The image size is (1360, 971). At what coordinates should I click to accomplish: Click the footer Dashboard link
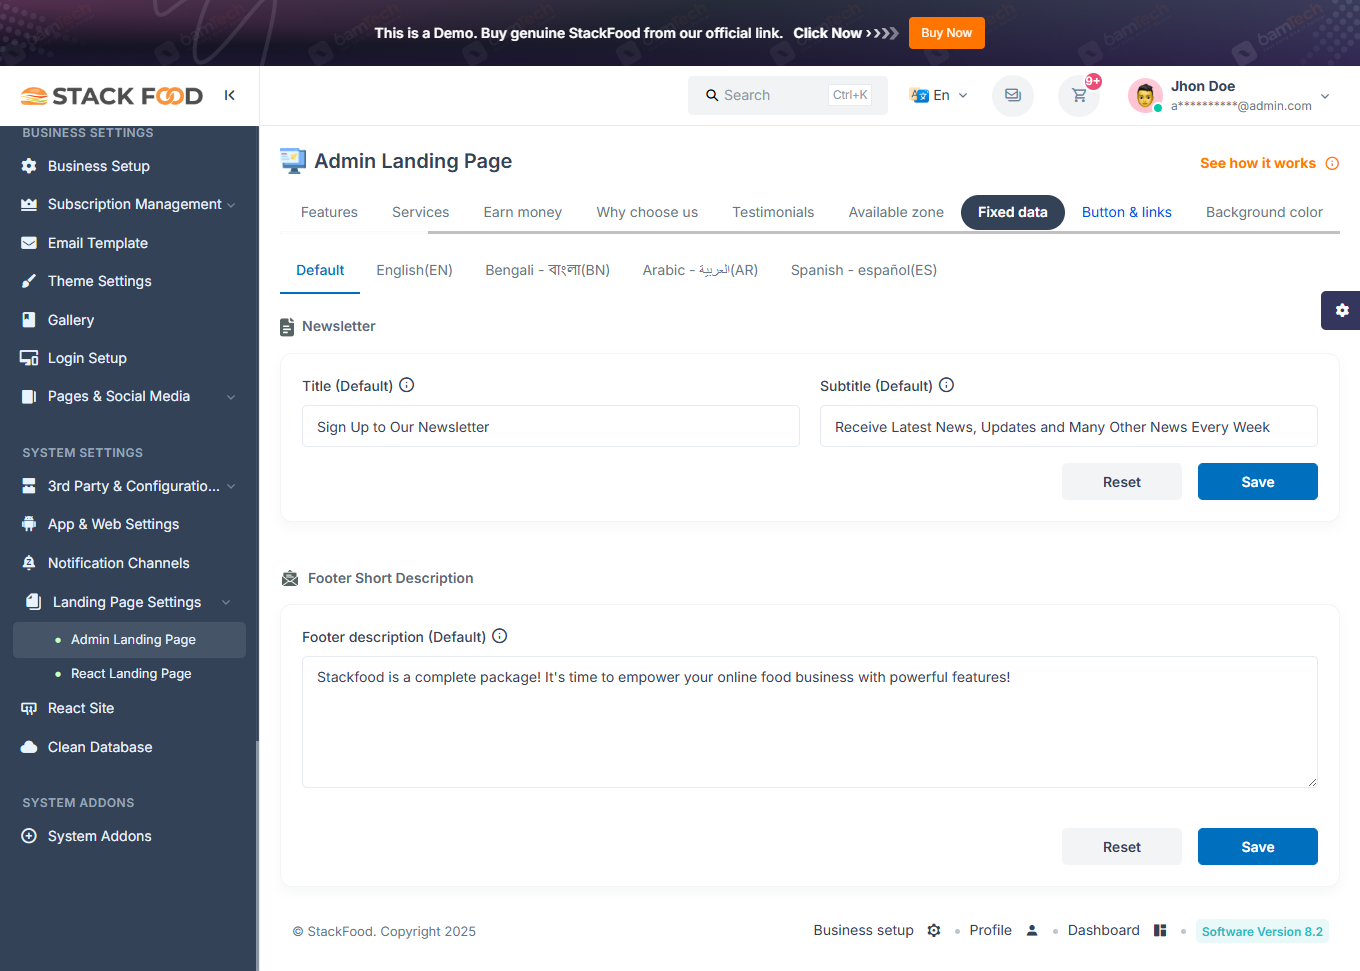pyautogui.click(x=1103, y=930)
